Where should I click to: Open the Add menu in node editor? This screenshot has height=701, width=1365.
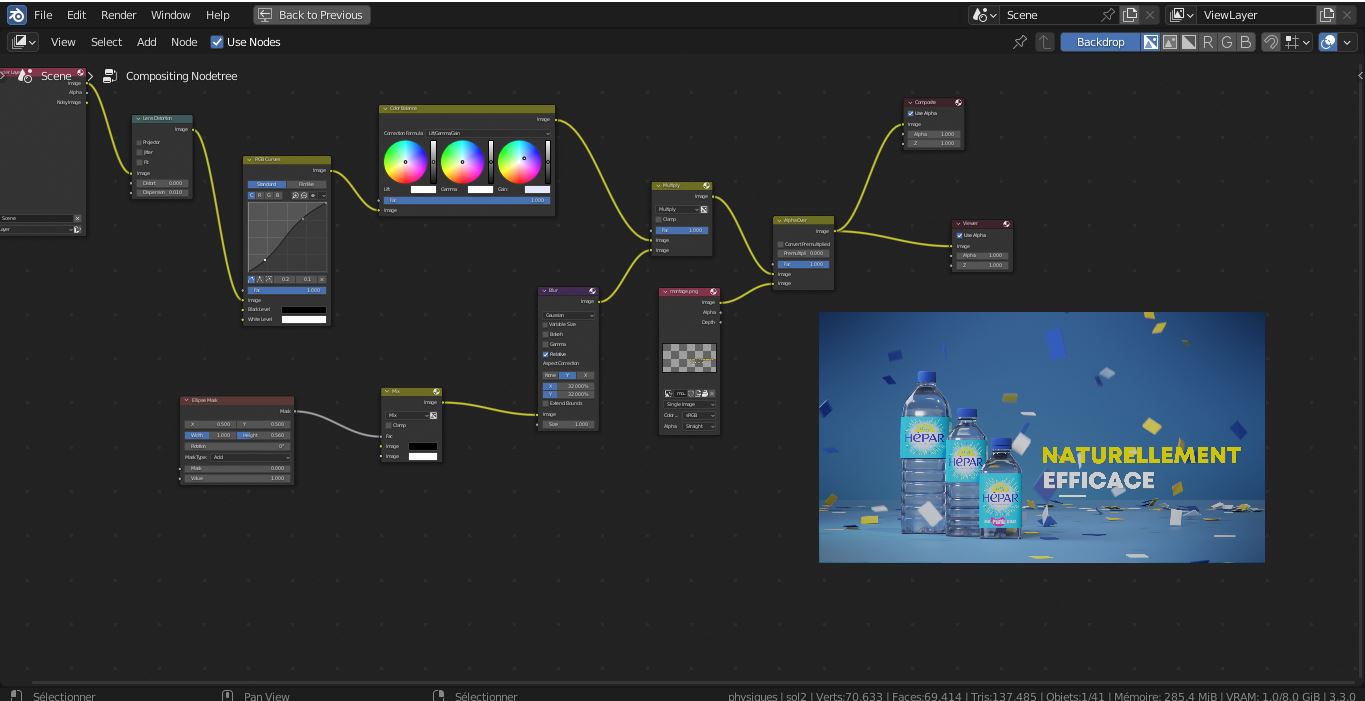click(146, 42)
